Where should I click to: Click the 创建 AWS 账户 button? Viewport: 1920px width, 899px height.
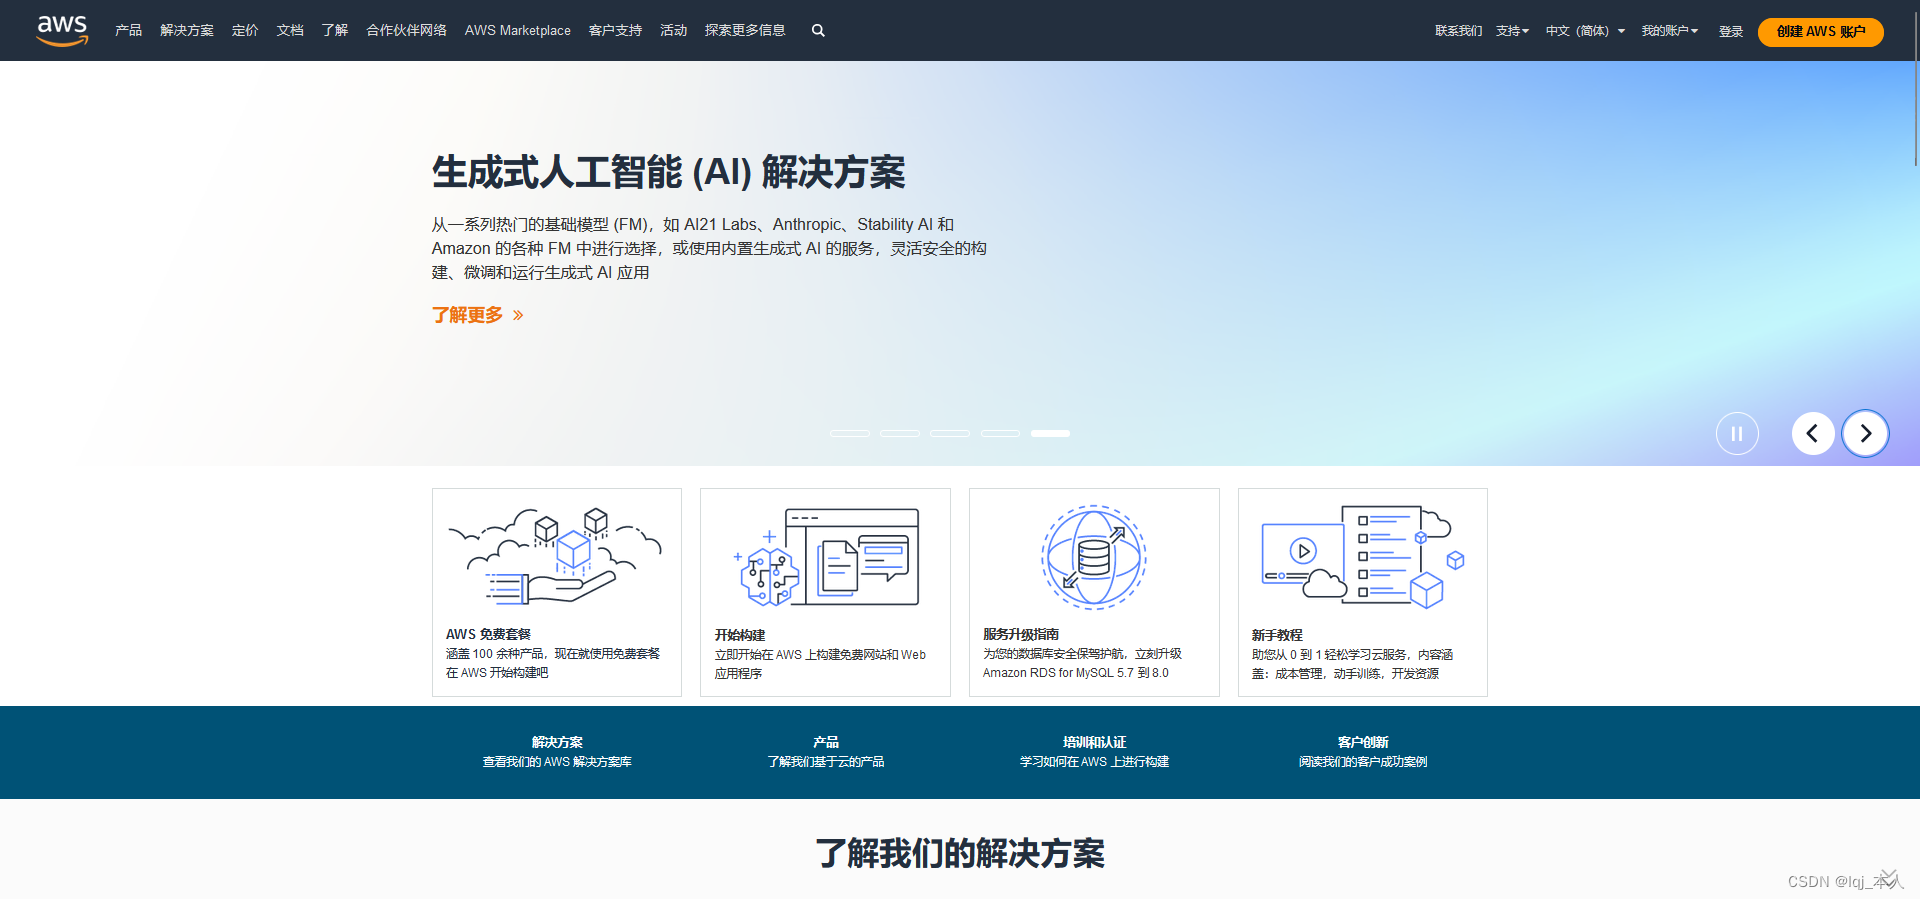[1821, 32]
